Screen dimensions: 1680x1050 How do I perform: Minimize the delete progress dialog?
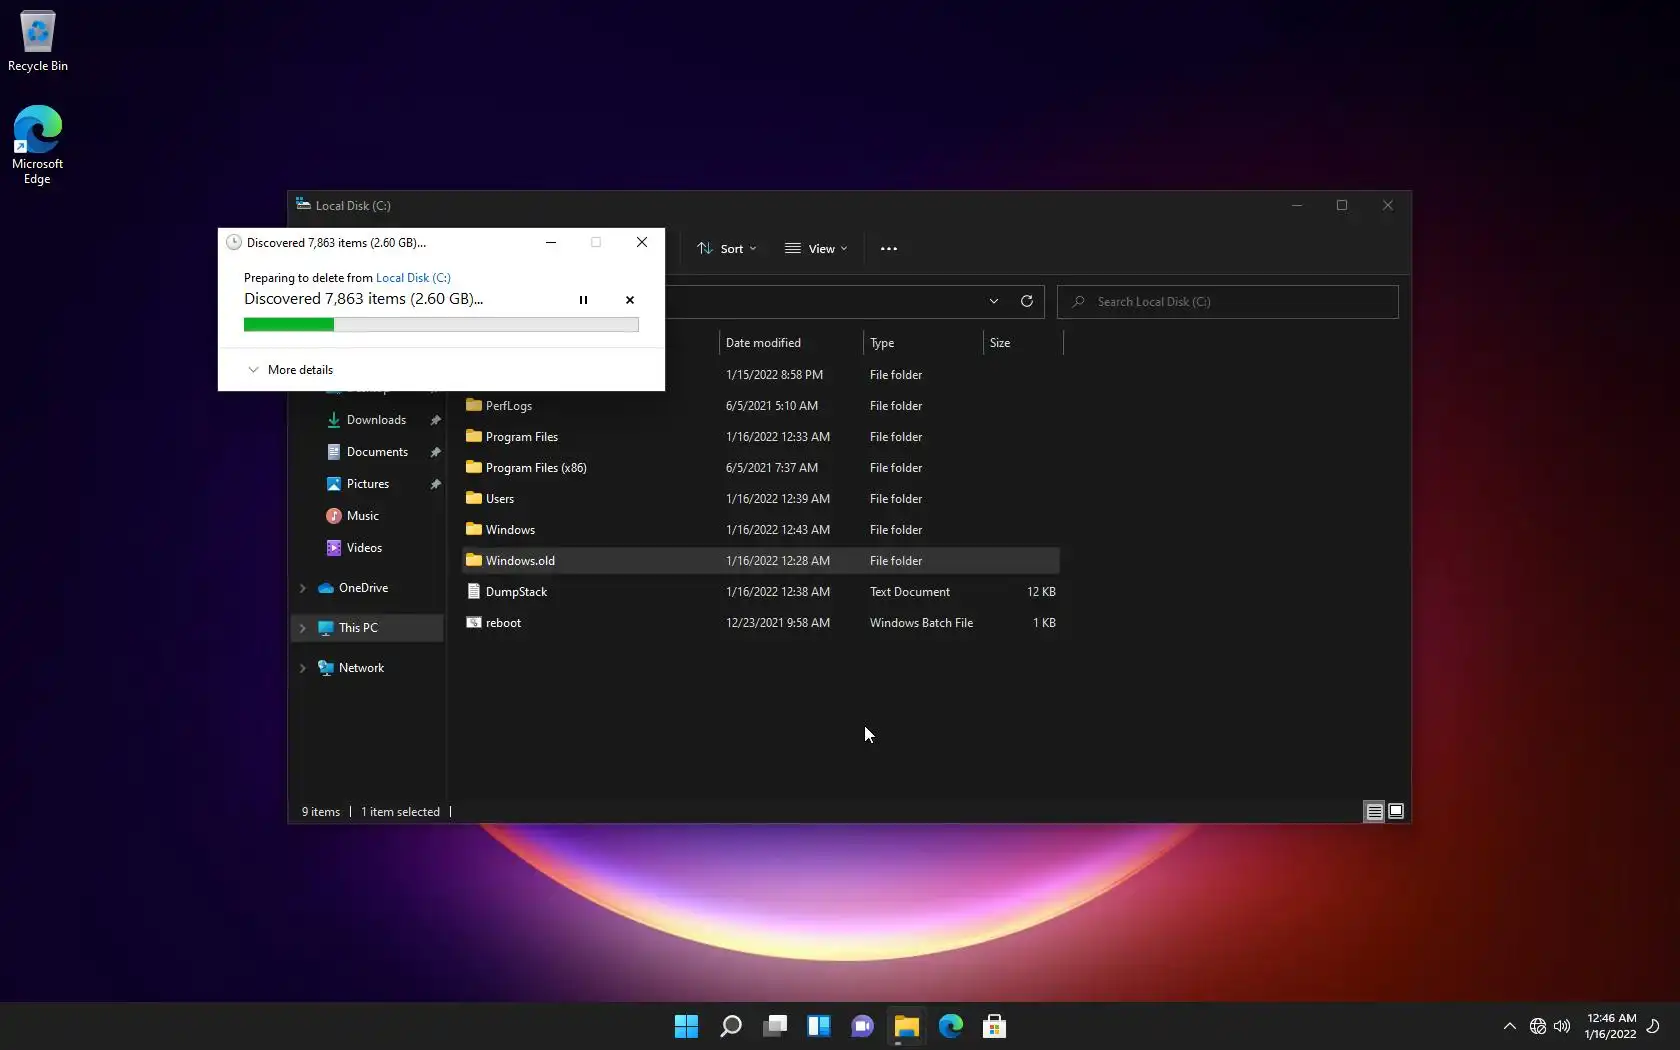tap(551, 242)
